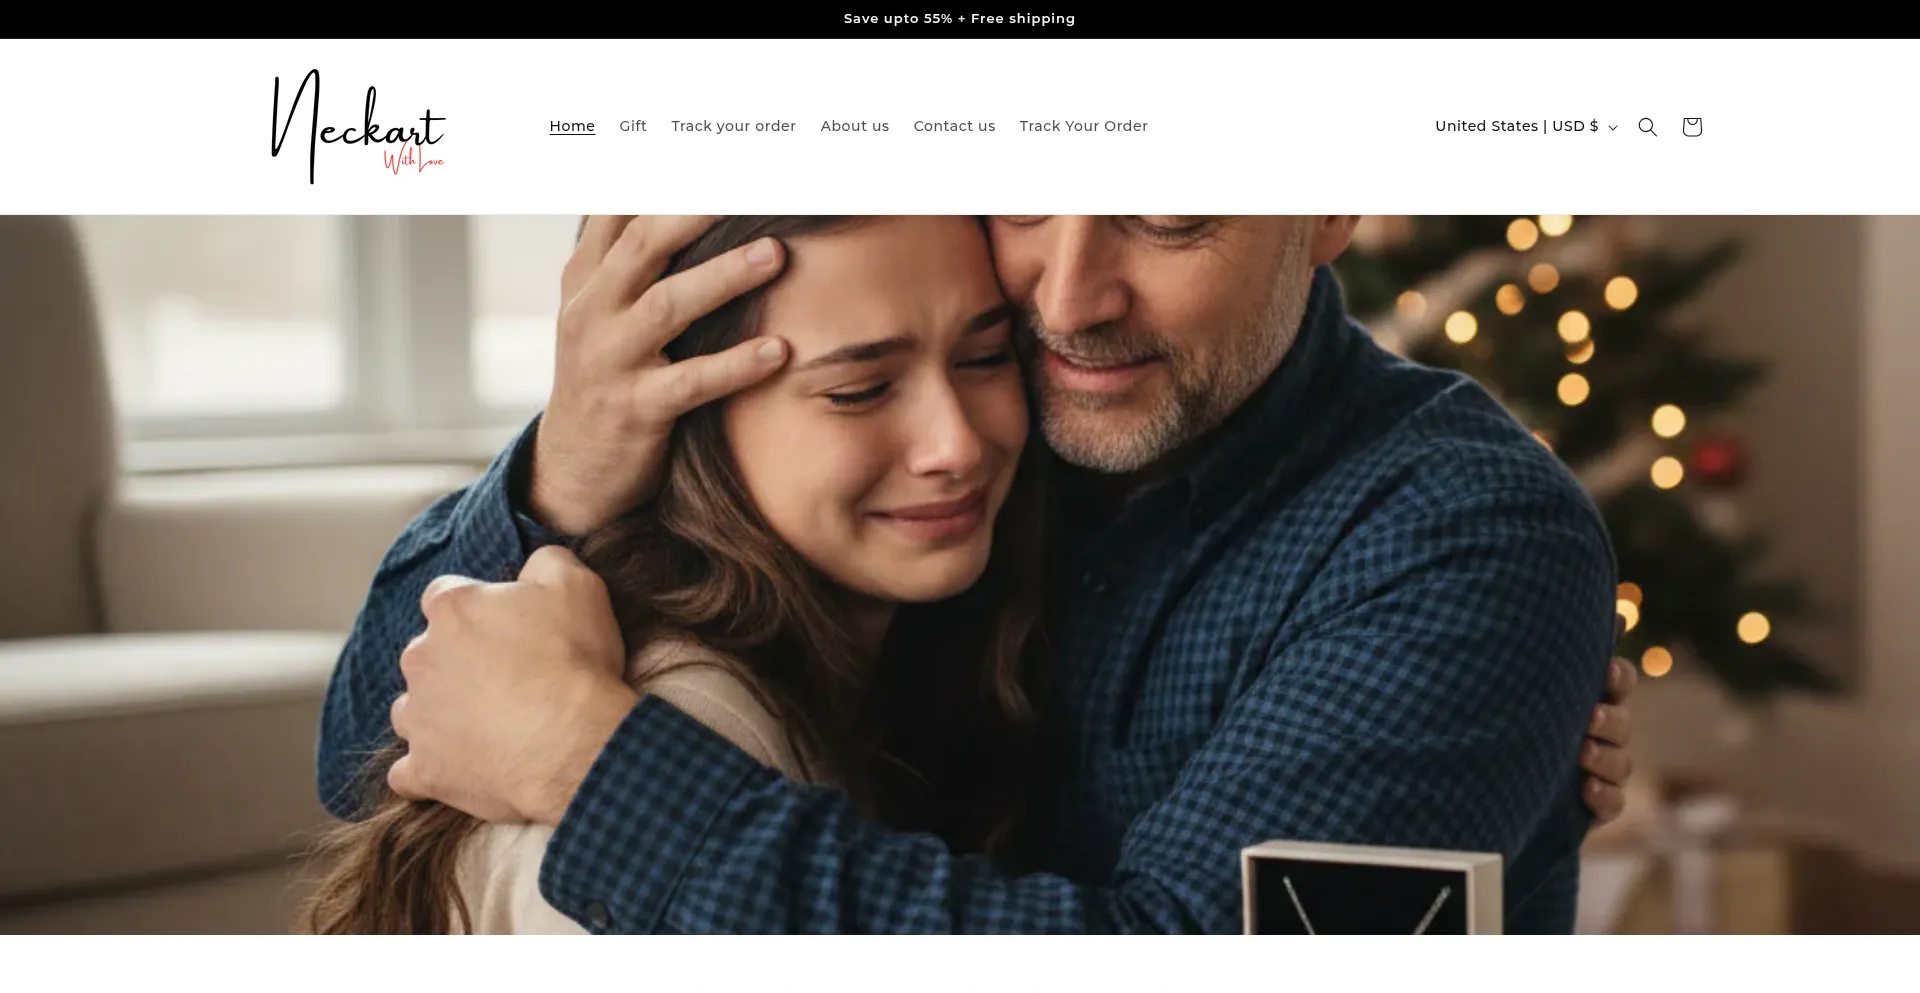Screen dimensions: 1920x993
Task: Click the Christmas tree in hero image
Action: [1640, 400]
